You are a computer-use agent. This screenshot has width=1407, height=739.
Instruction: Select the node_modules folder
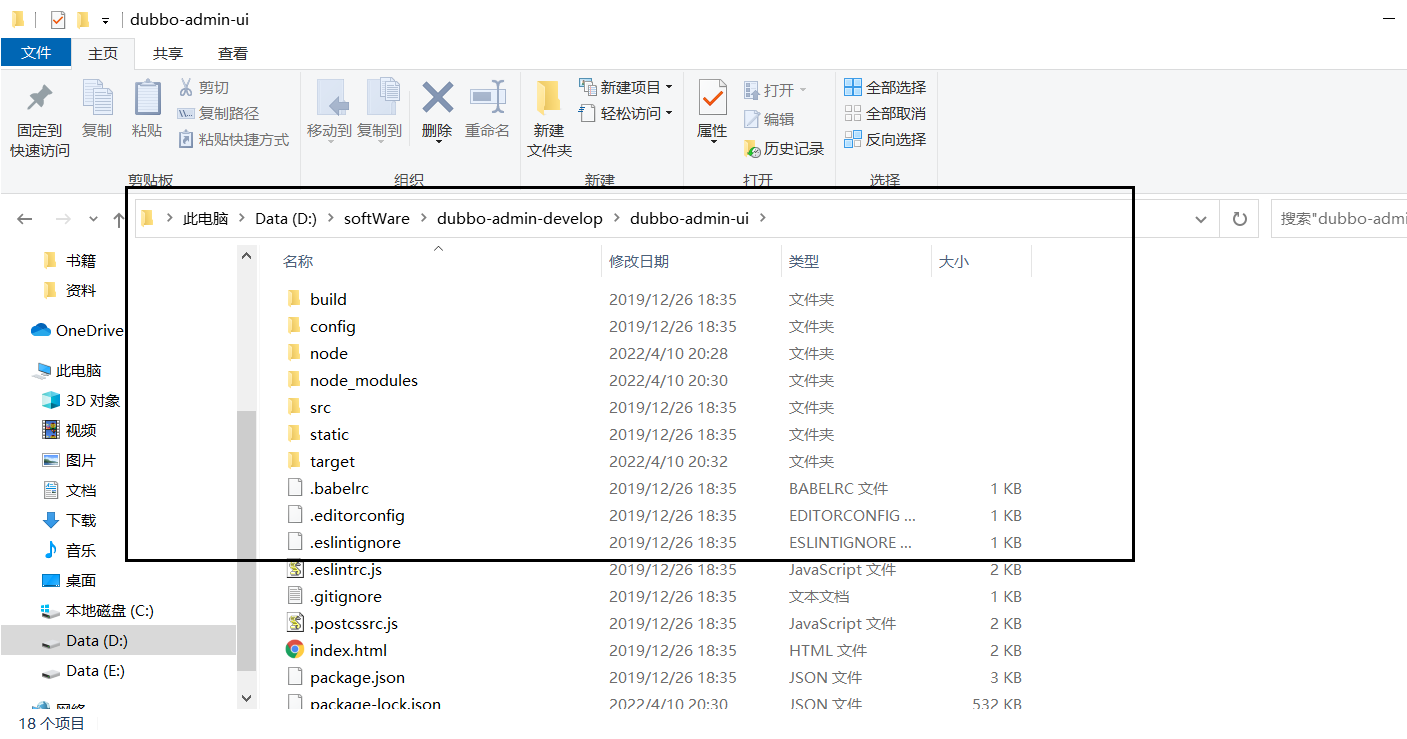coord(364,380)
